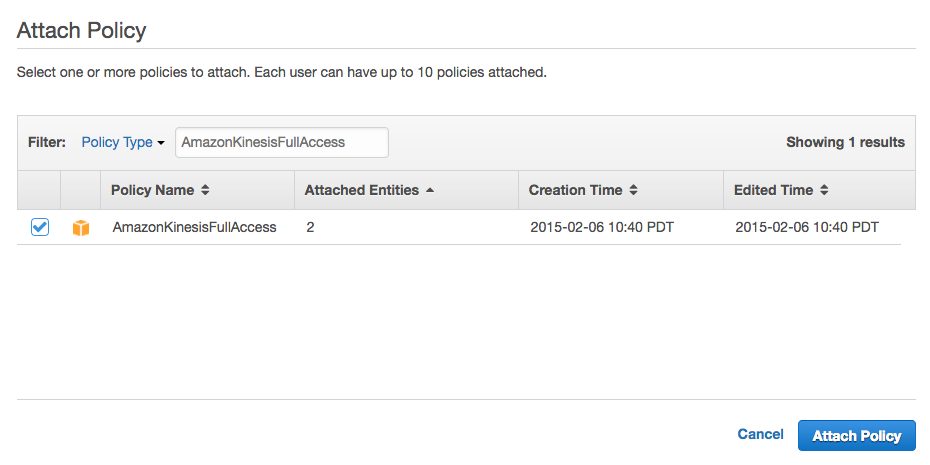Image resolution: width=930 pixels, height=465 pixels.
Task: Uncheck the AmazonKinesisFullAccess policy checkbox
Action: click(40, 227)
